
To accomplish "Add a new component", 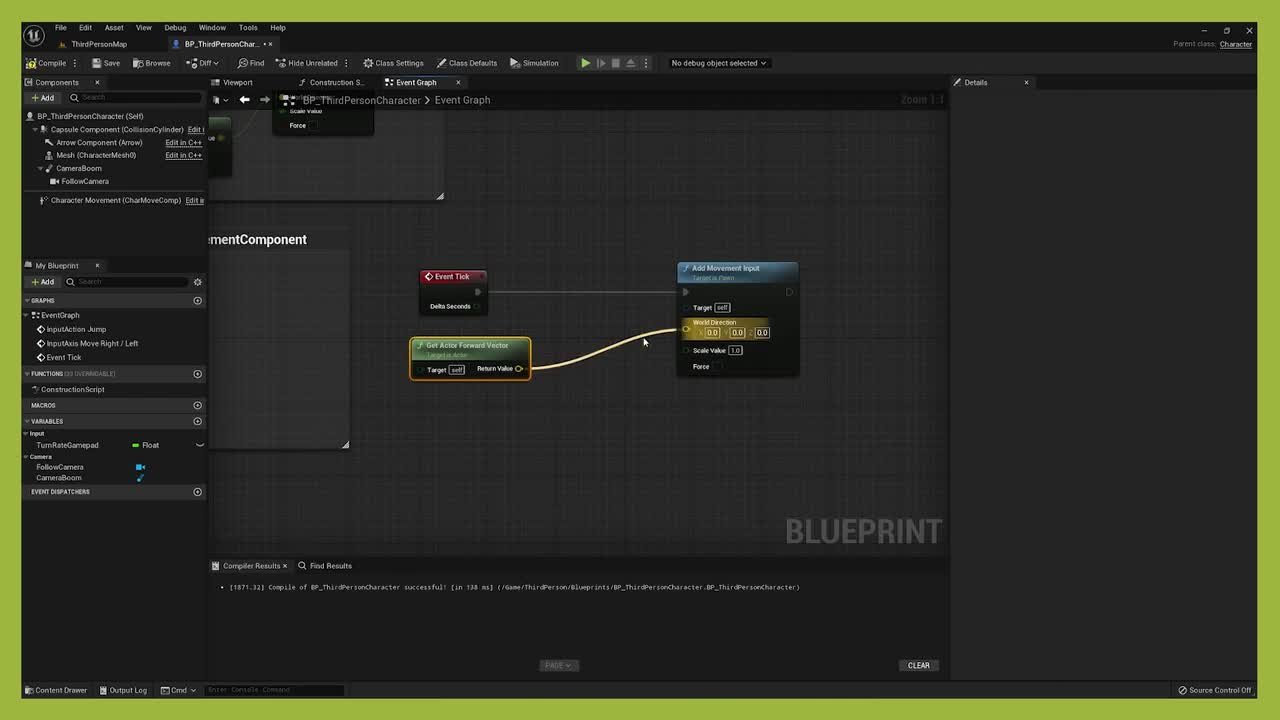I will pos(42,98).
